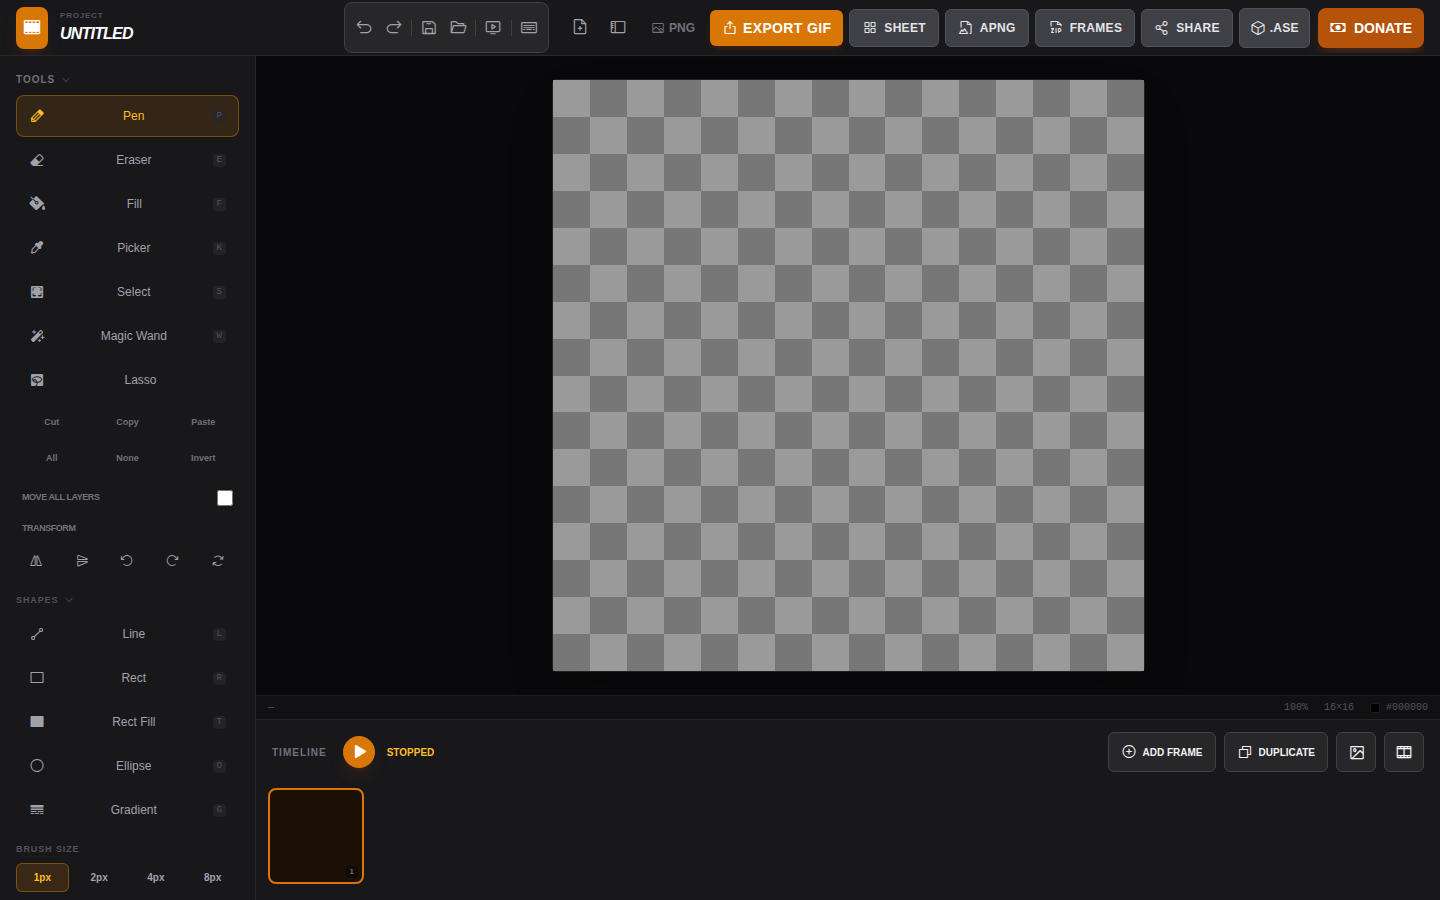Viewport: 1440px width, 900px height.
Task: Click the circular-arrows icon in Transform
Action: coord(218,561)
